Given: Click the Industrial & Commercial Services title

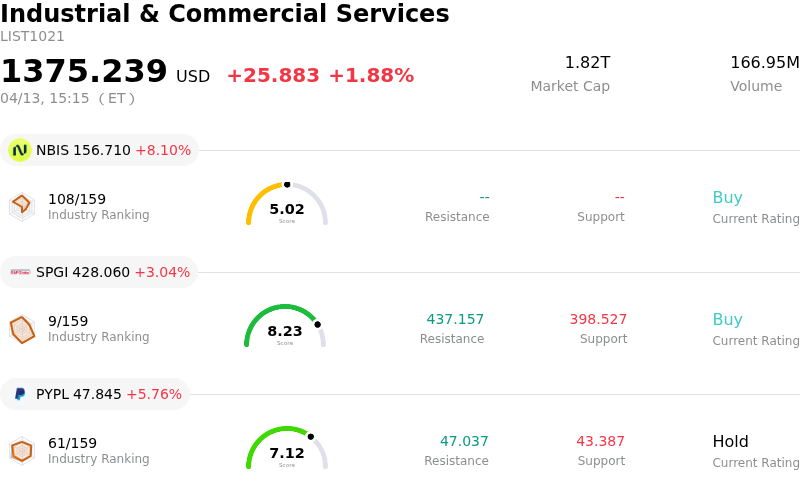Looking at the screenshot, I should pos(225,14).
